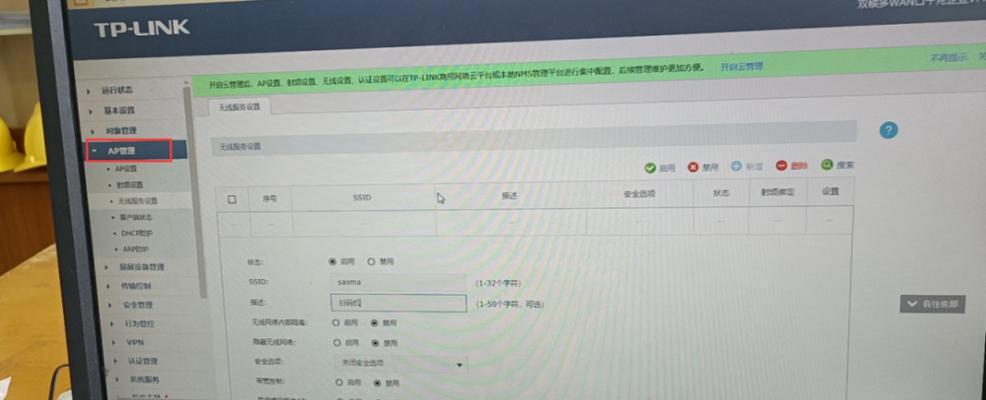Click the SSID column header
Screen dimensions: 986x400
[x=363, y=197]
